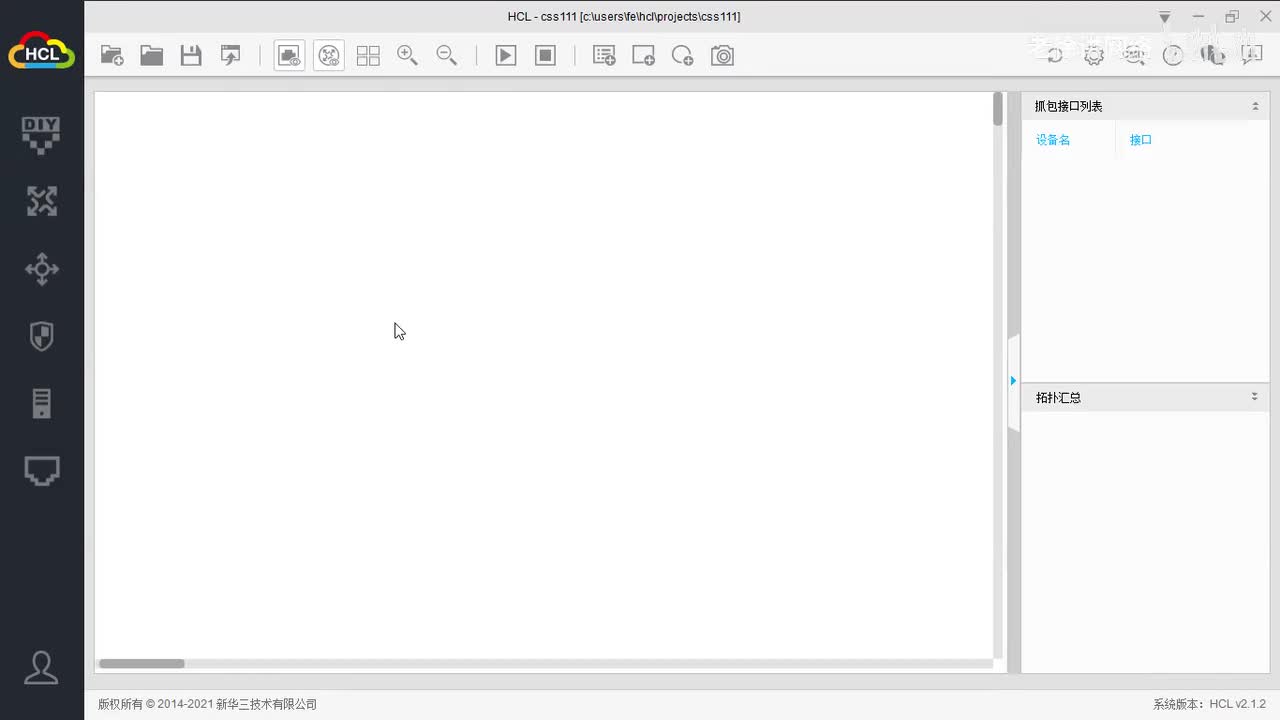Toggle the four-square grid icon
Image resolution: width=1280 pixels, height=720 pixels.
(x=368, y=56)
